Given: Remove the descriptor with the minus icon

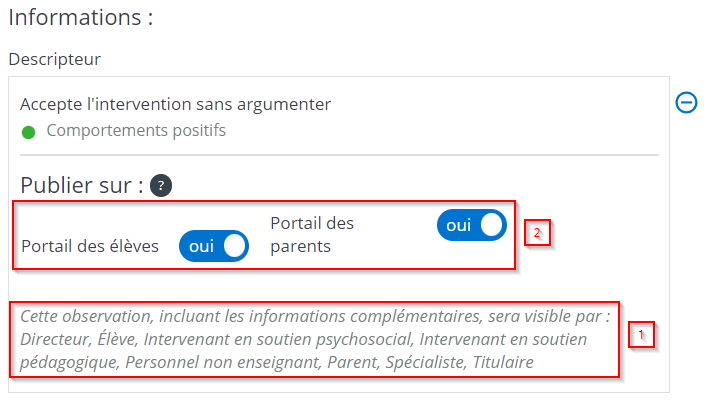Looking at the screenshot, I should point(686,102).
